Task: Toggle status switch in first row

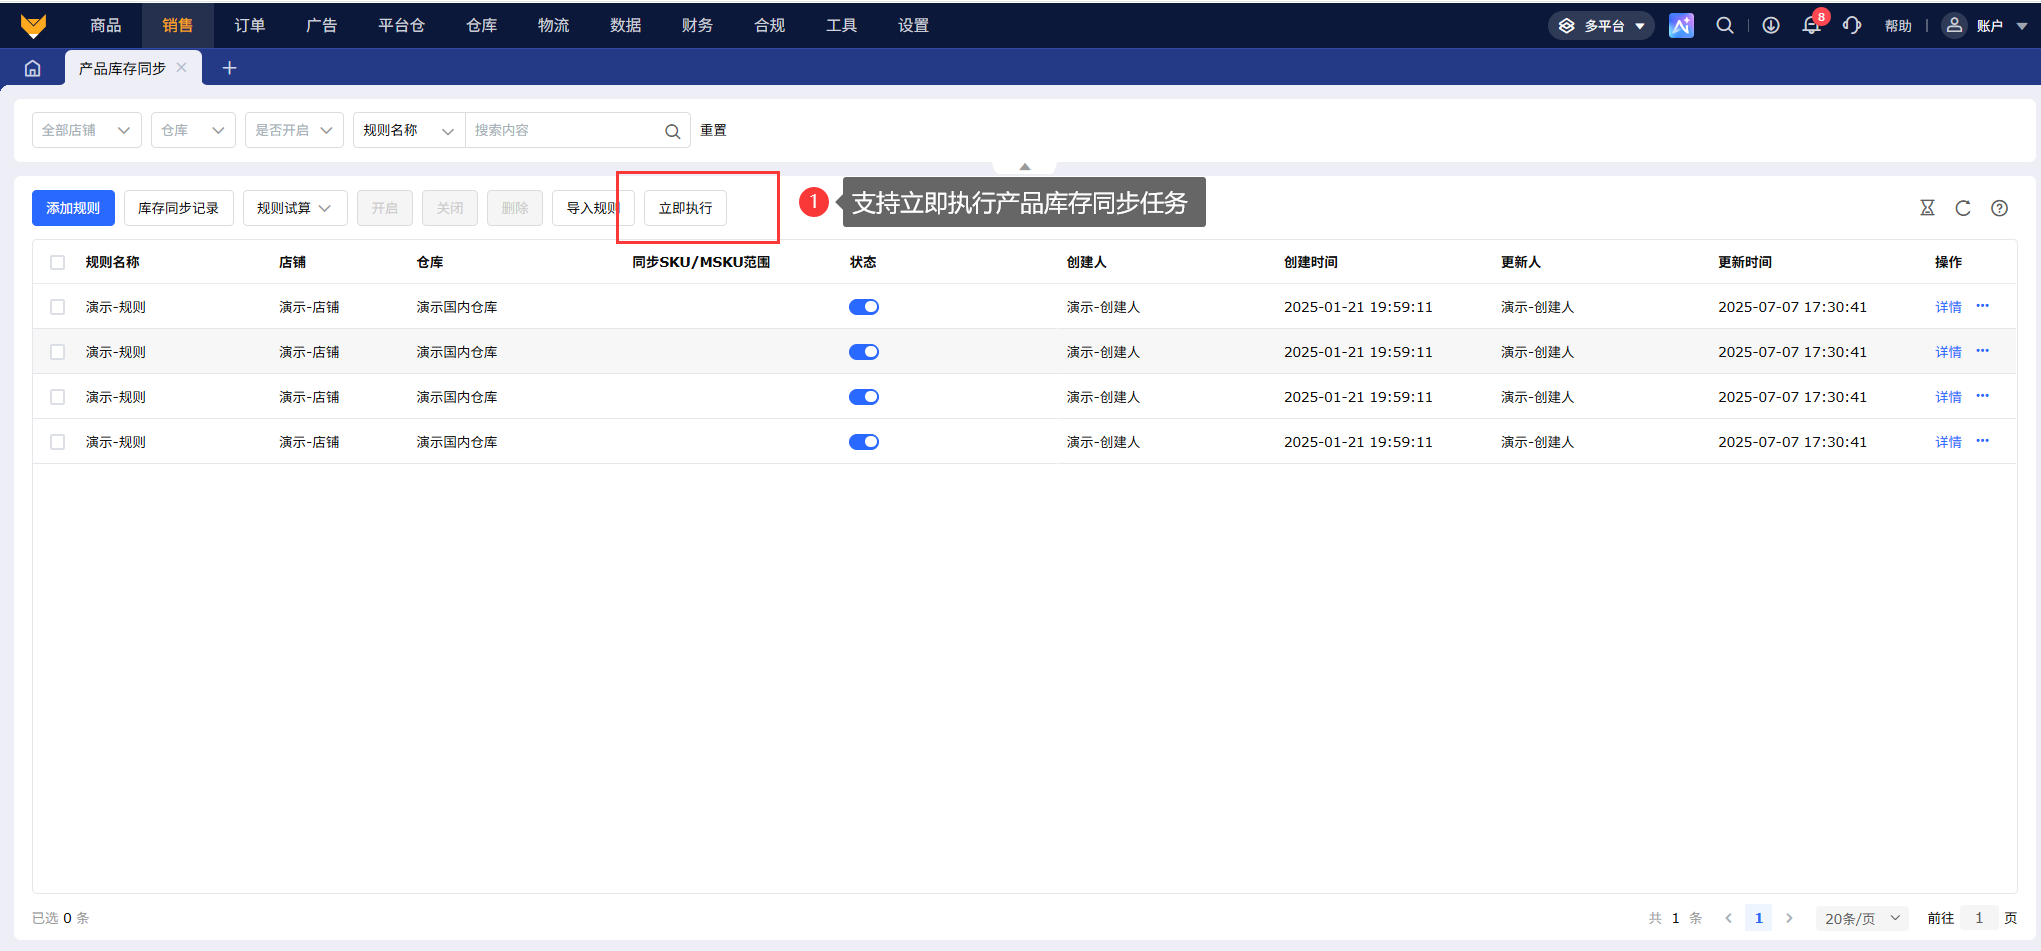Action: tap(864, 307)
